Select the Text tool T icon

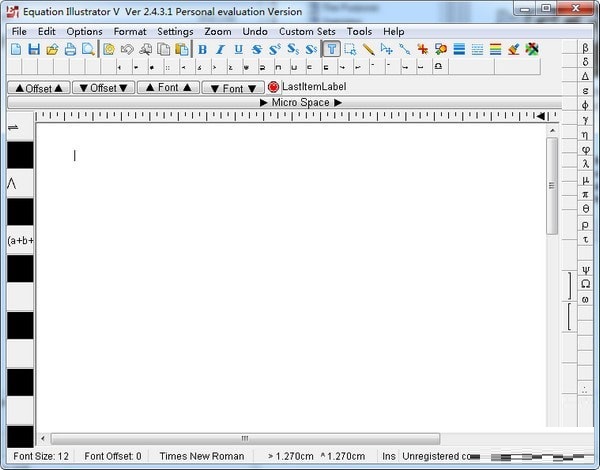331,49
